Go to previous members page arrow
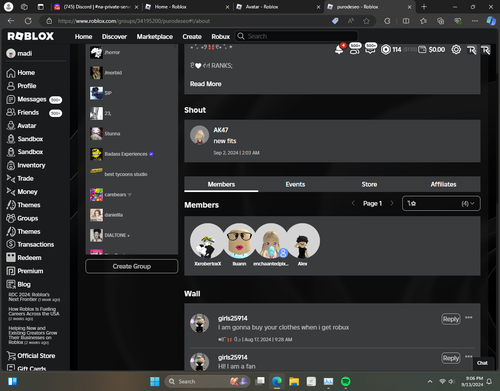The width and height of the screenshot is (500, 391). pyautogui.click(x=353, y=203)
